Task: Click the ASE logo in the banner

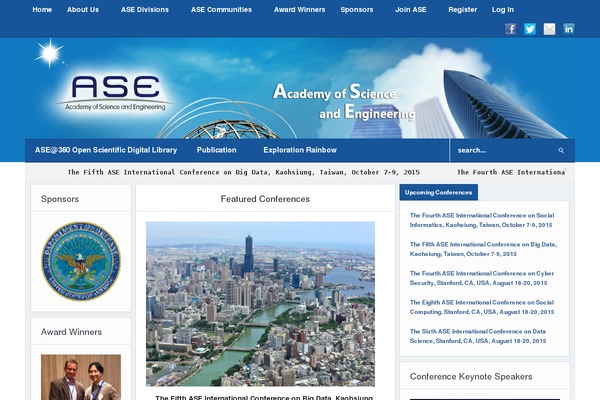Action: (x=115, y=93)
